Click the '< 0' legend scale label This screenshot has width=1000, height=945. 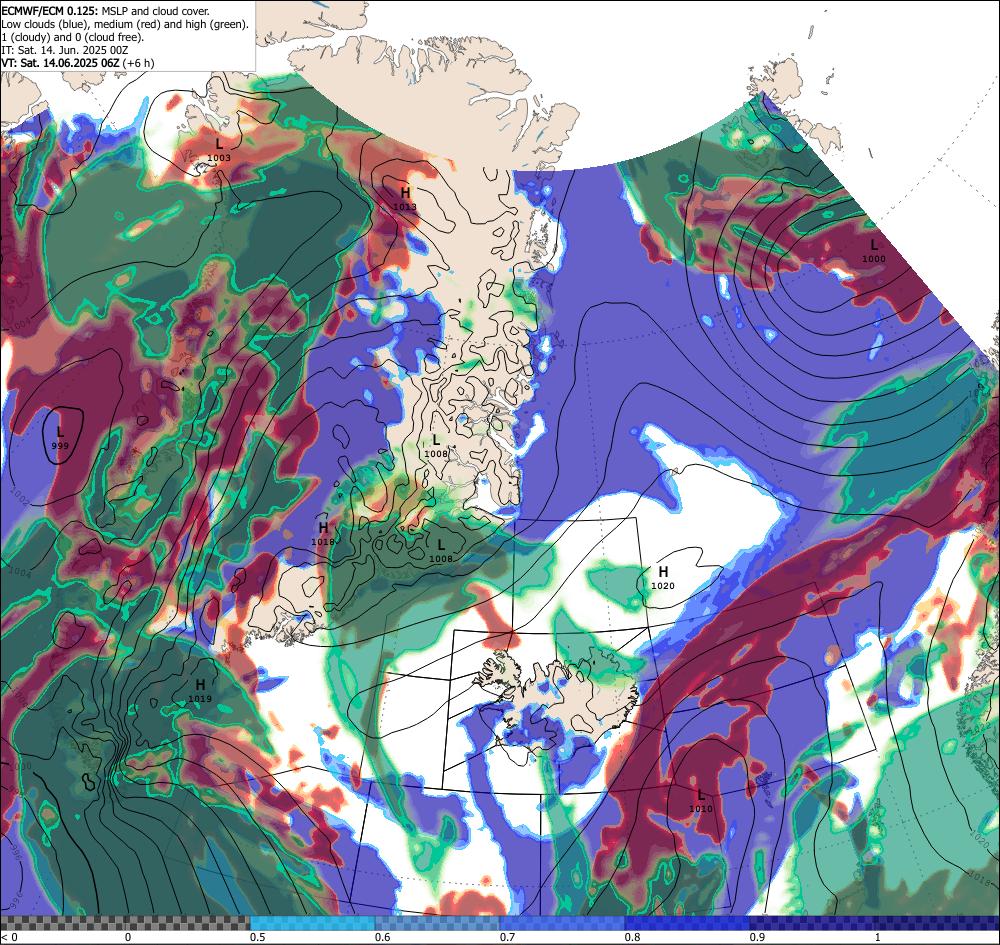[x=8, y=937]
